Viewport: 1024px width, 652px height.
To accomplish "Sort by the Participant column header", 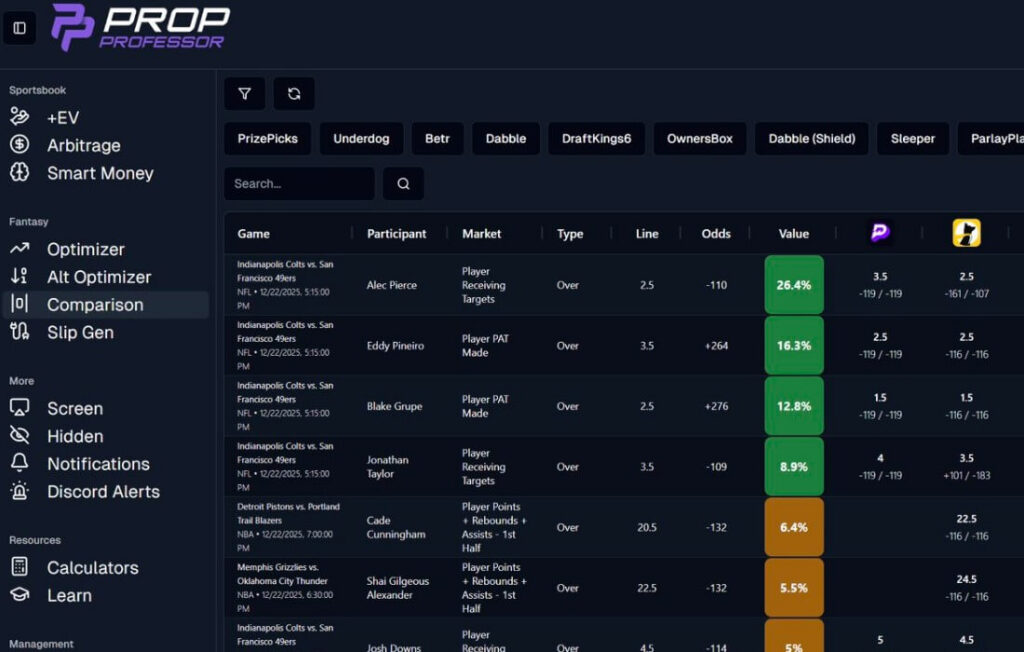I will [x=396, y=234].
